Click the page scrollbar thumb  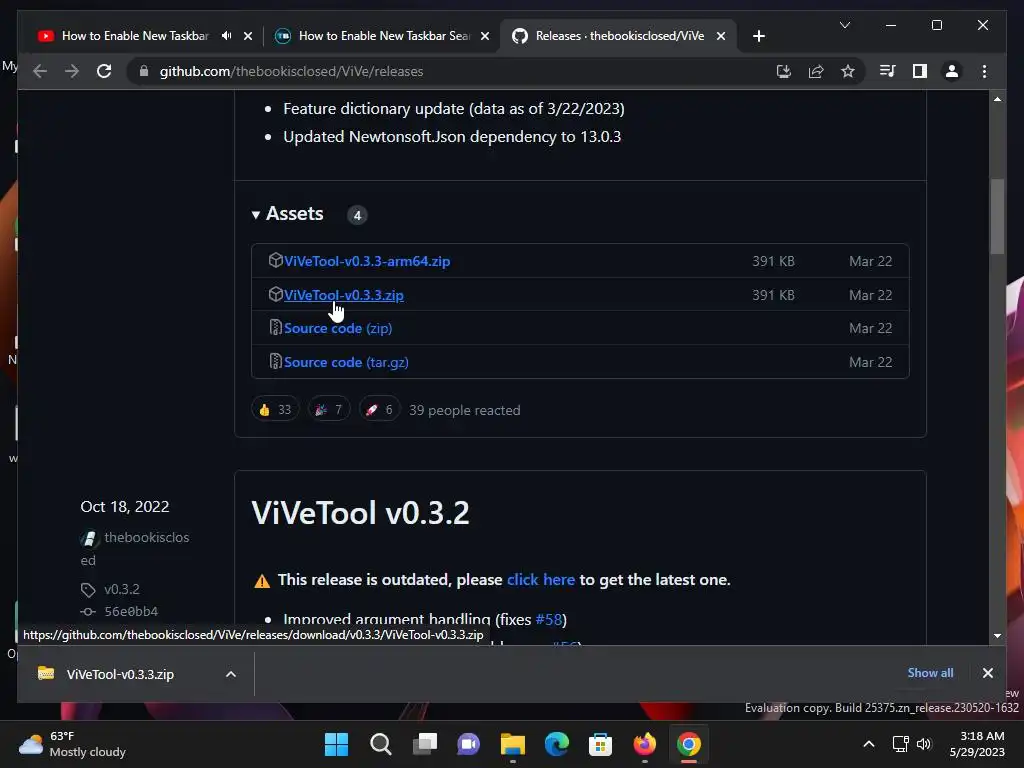997,216
